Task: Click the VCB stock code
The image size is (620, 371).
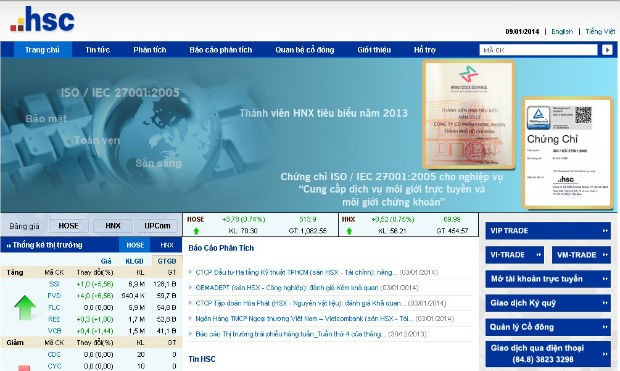Action: (54, 331)
